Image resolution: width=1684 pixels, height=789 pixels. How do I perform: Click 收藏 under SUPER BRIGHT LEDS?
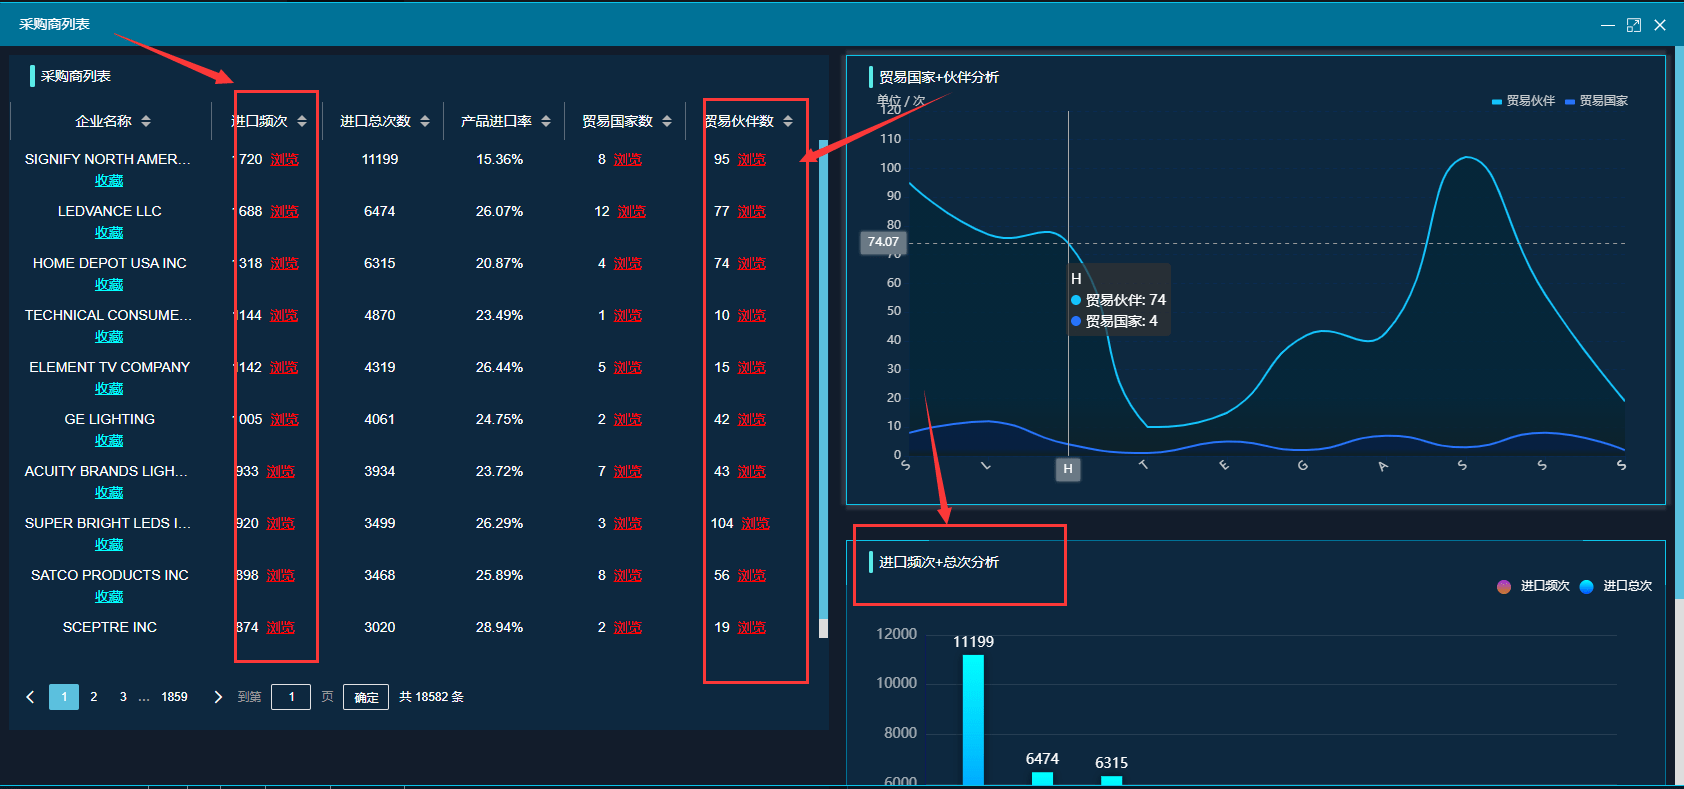(x=109, y=545)
